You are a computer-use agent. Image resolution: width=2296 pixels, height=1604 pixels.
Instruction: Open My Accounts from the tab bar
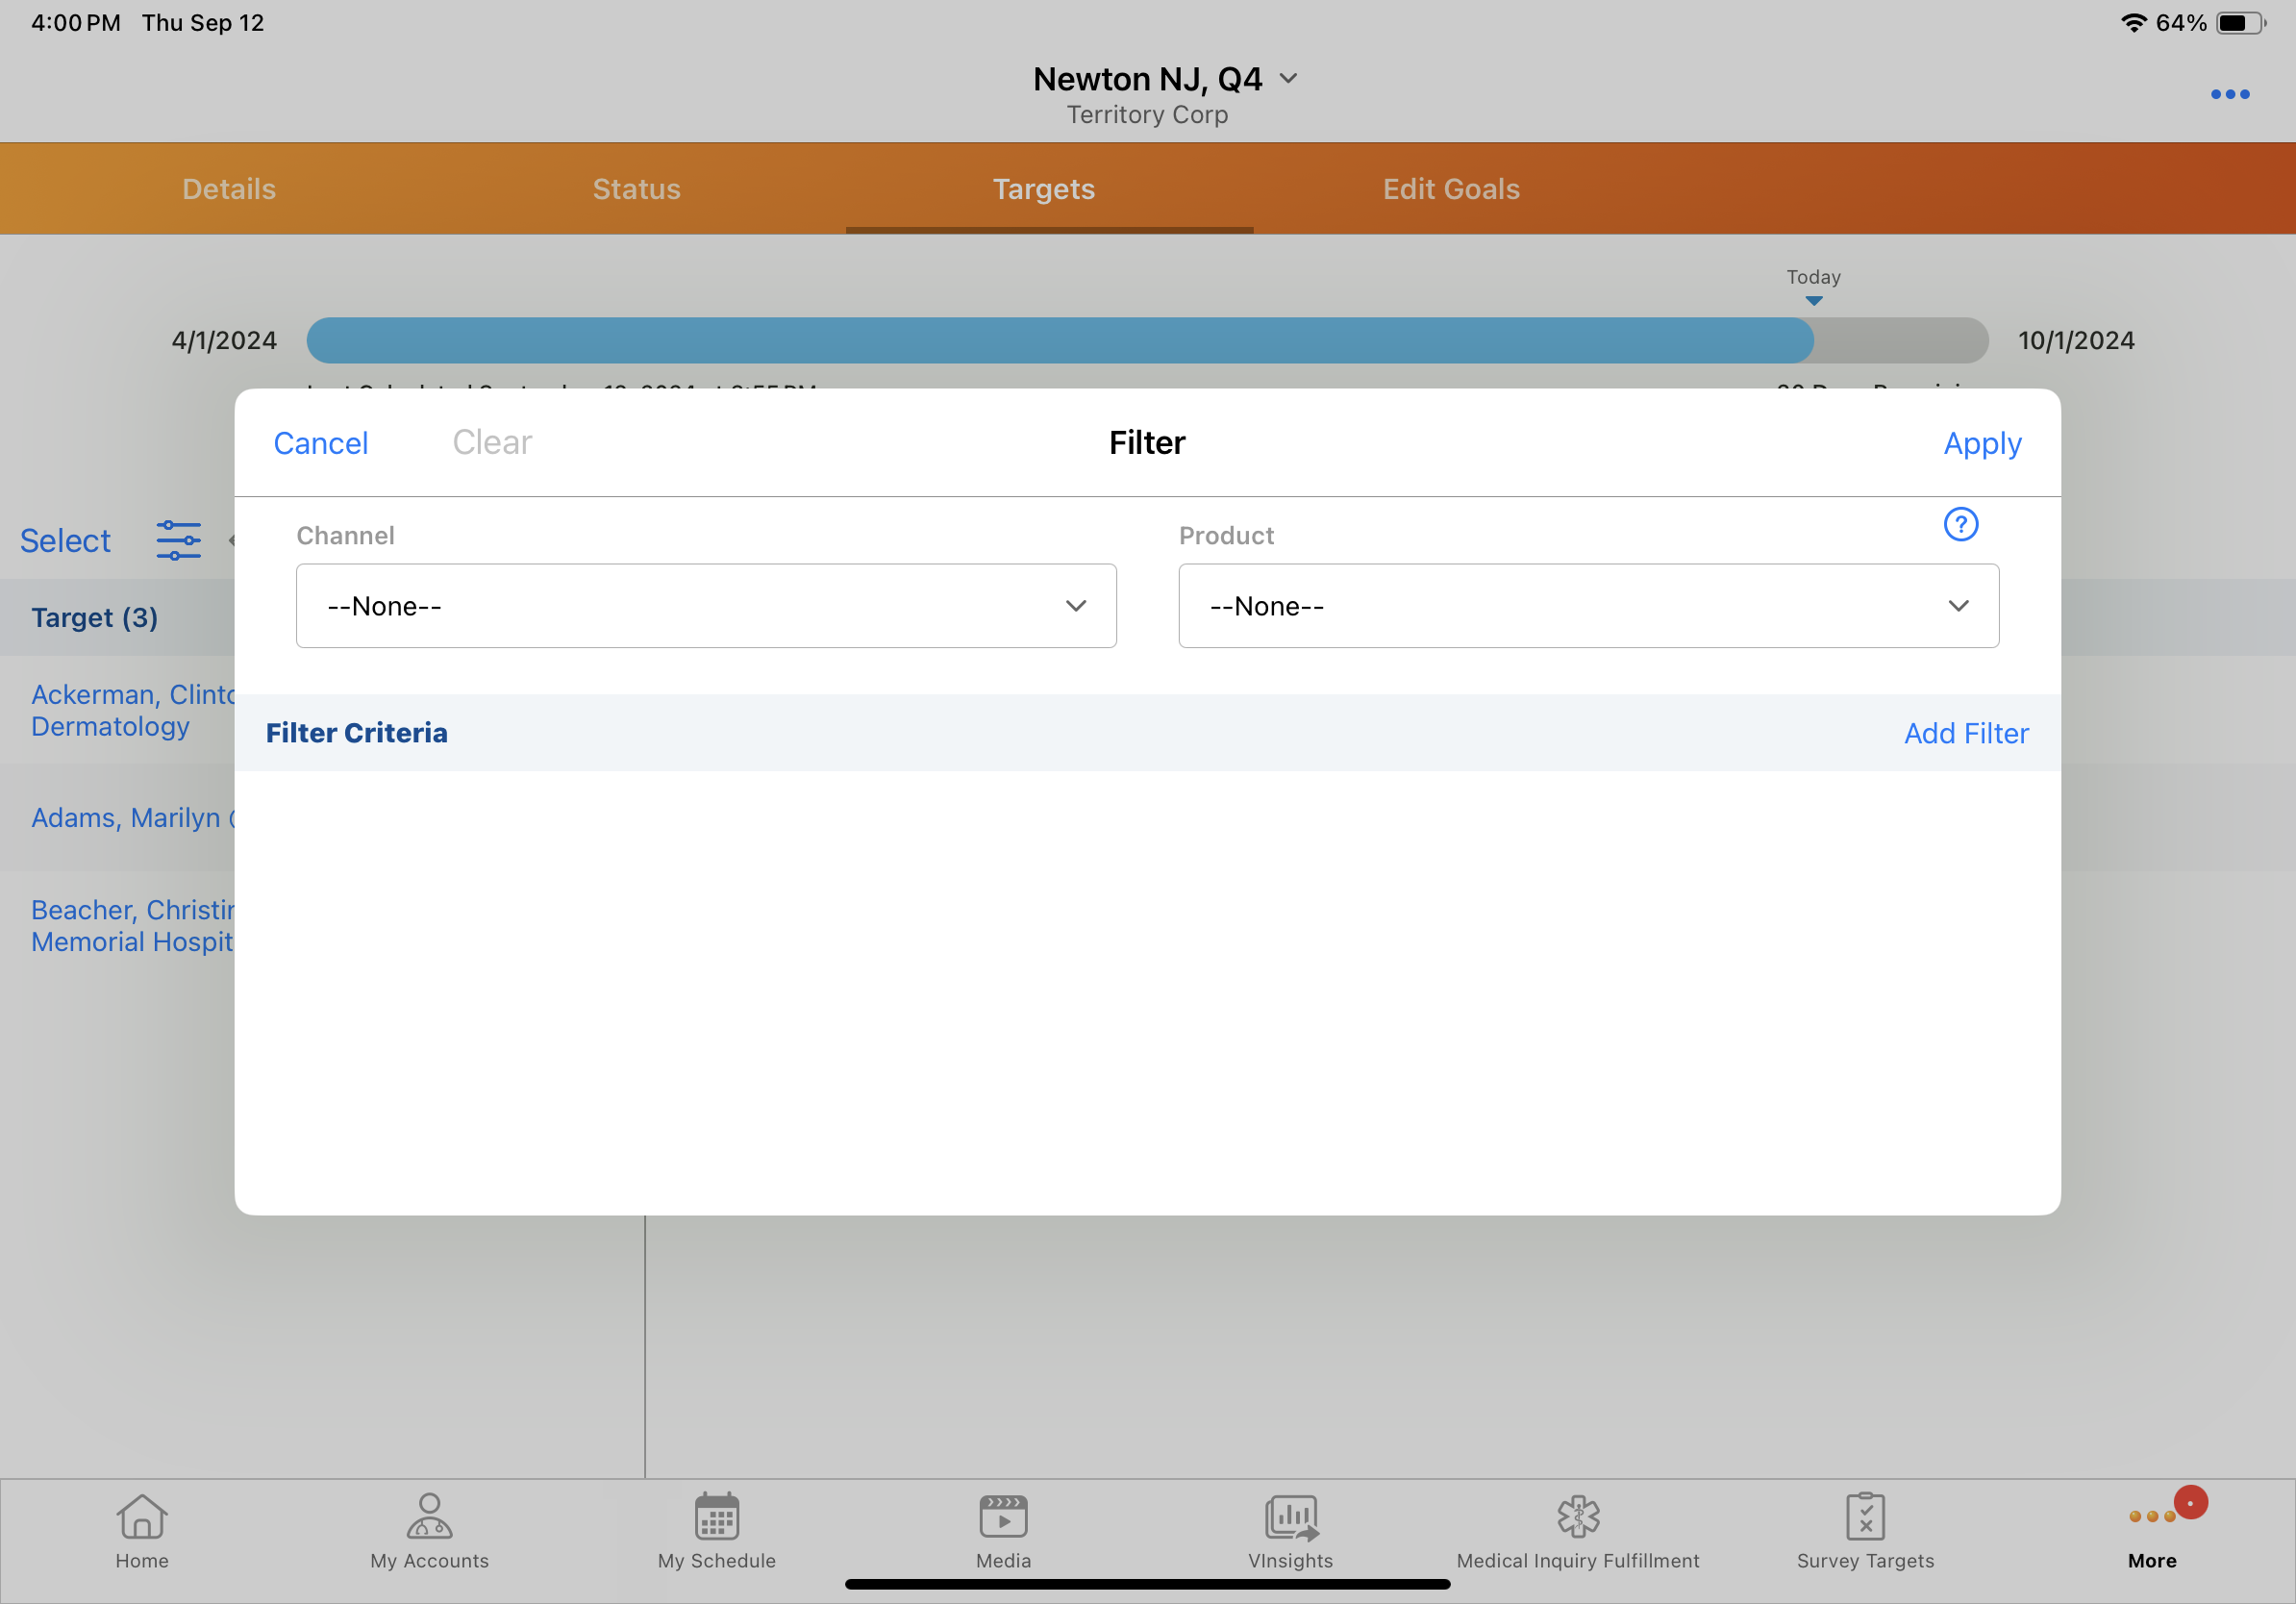(x=429, y=1517)
